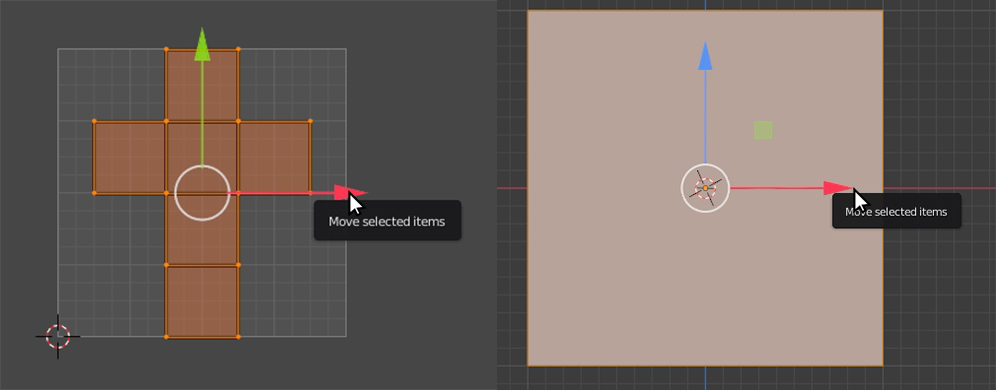
Task: Click the green plane-move square in 3D viewport
Action: tap(764, 130)
